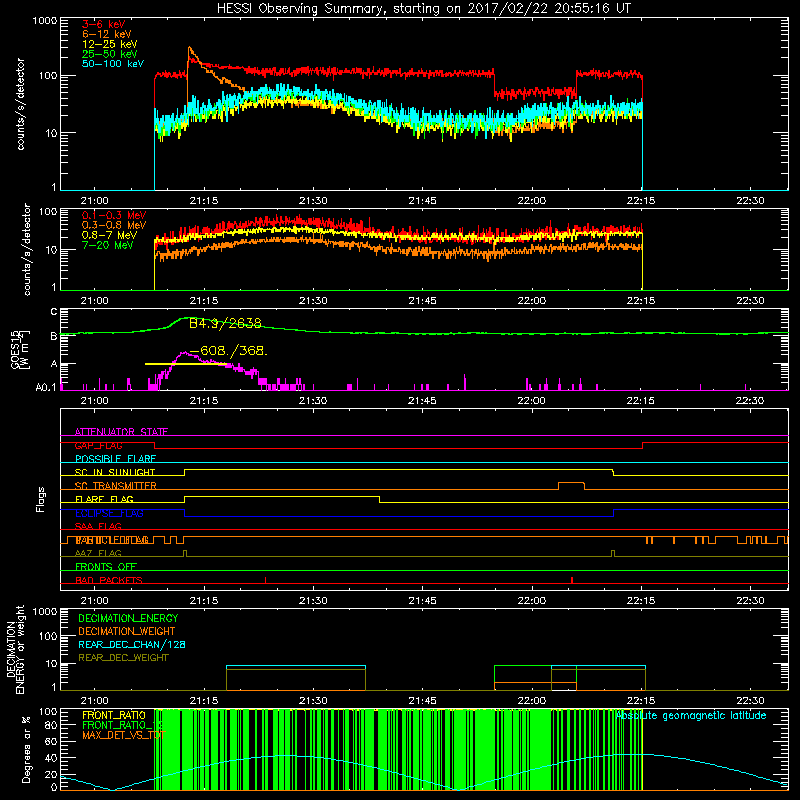The image size is (800, 800).
Task: Click the MAX_DET_VS_TOT legend label
Action: [123, 735]
